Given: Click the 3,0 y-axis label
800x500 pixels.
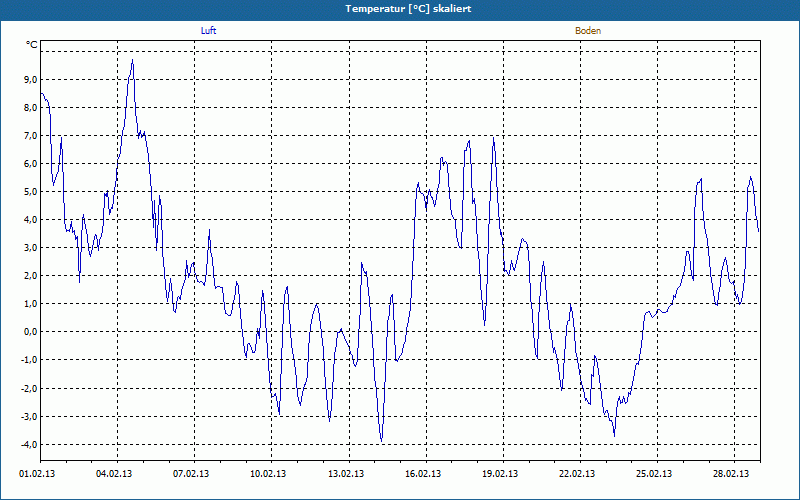Looking at the screenshot, I should coord(31,248).
